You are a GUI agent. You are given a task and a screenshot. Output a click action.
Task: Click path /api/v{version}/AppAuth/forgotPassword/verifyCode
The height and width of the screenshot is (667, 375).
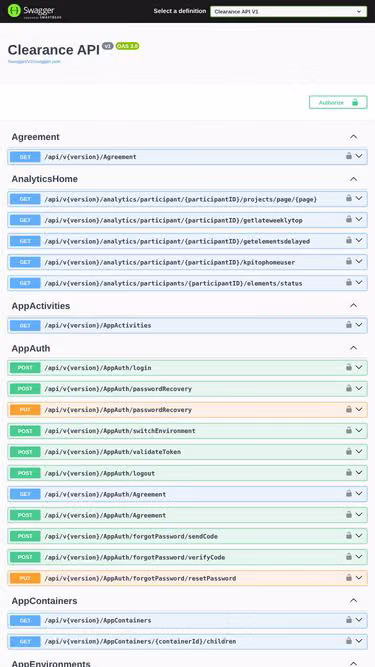(x=135, y=557)
